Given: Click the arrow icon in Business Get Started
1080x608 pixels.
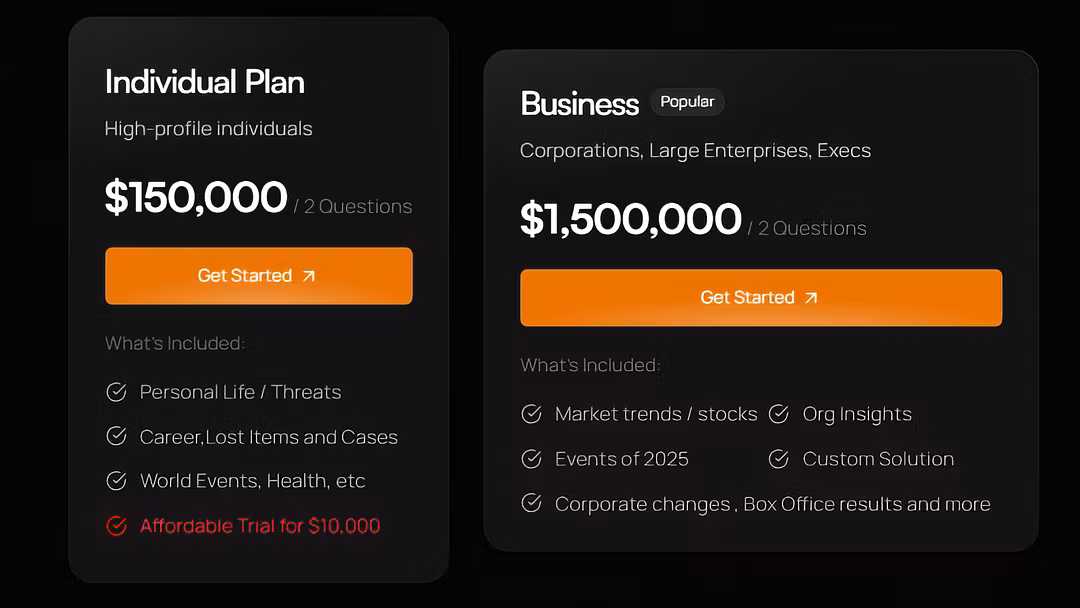Looking at the screenshot, I should (811, 298).
